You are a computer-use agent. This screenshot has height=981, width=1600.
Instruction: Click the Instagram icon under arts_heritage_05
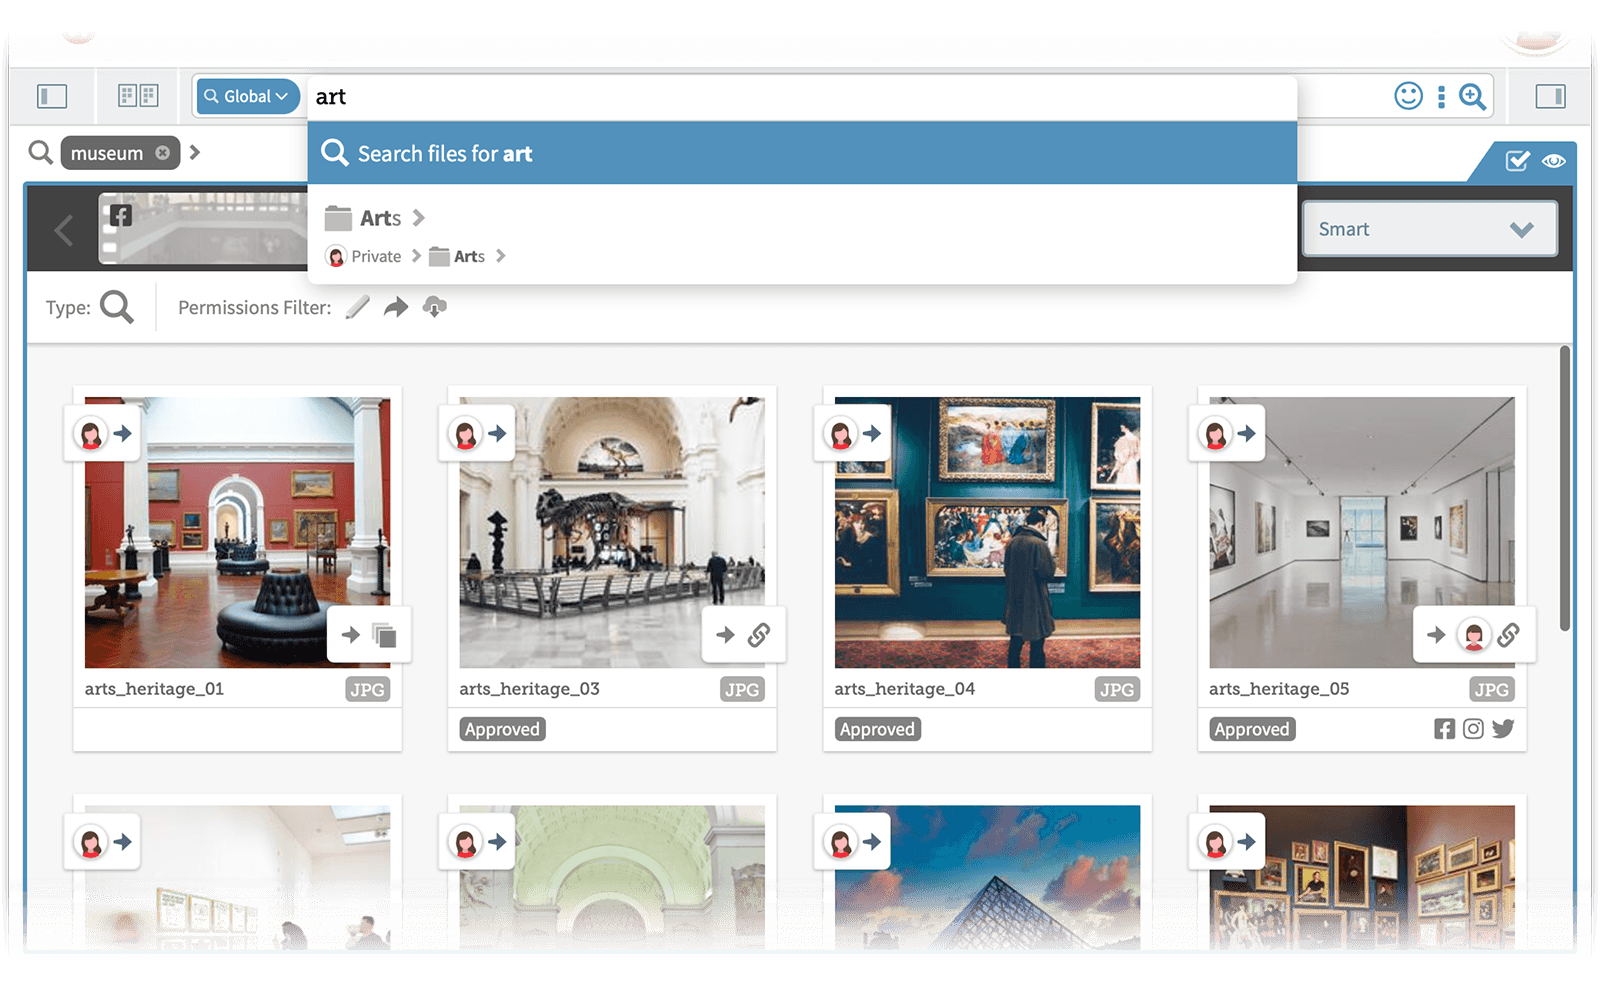[x=1473, y=729]
